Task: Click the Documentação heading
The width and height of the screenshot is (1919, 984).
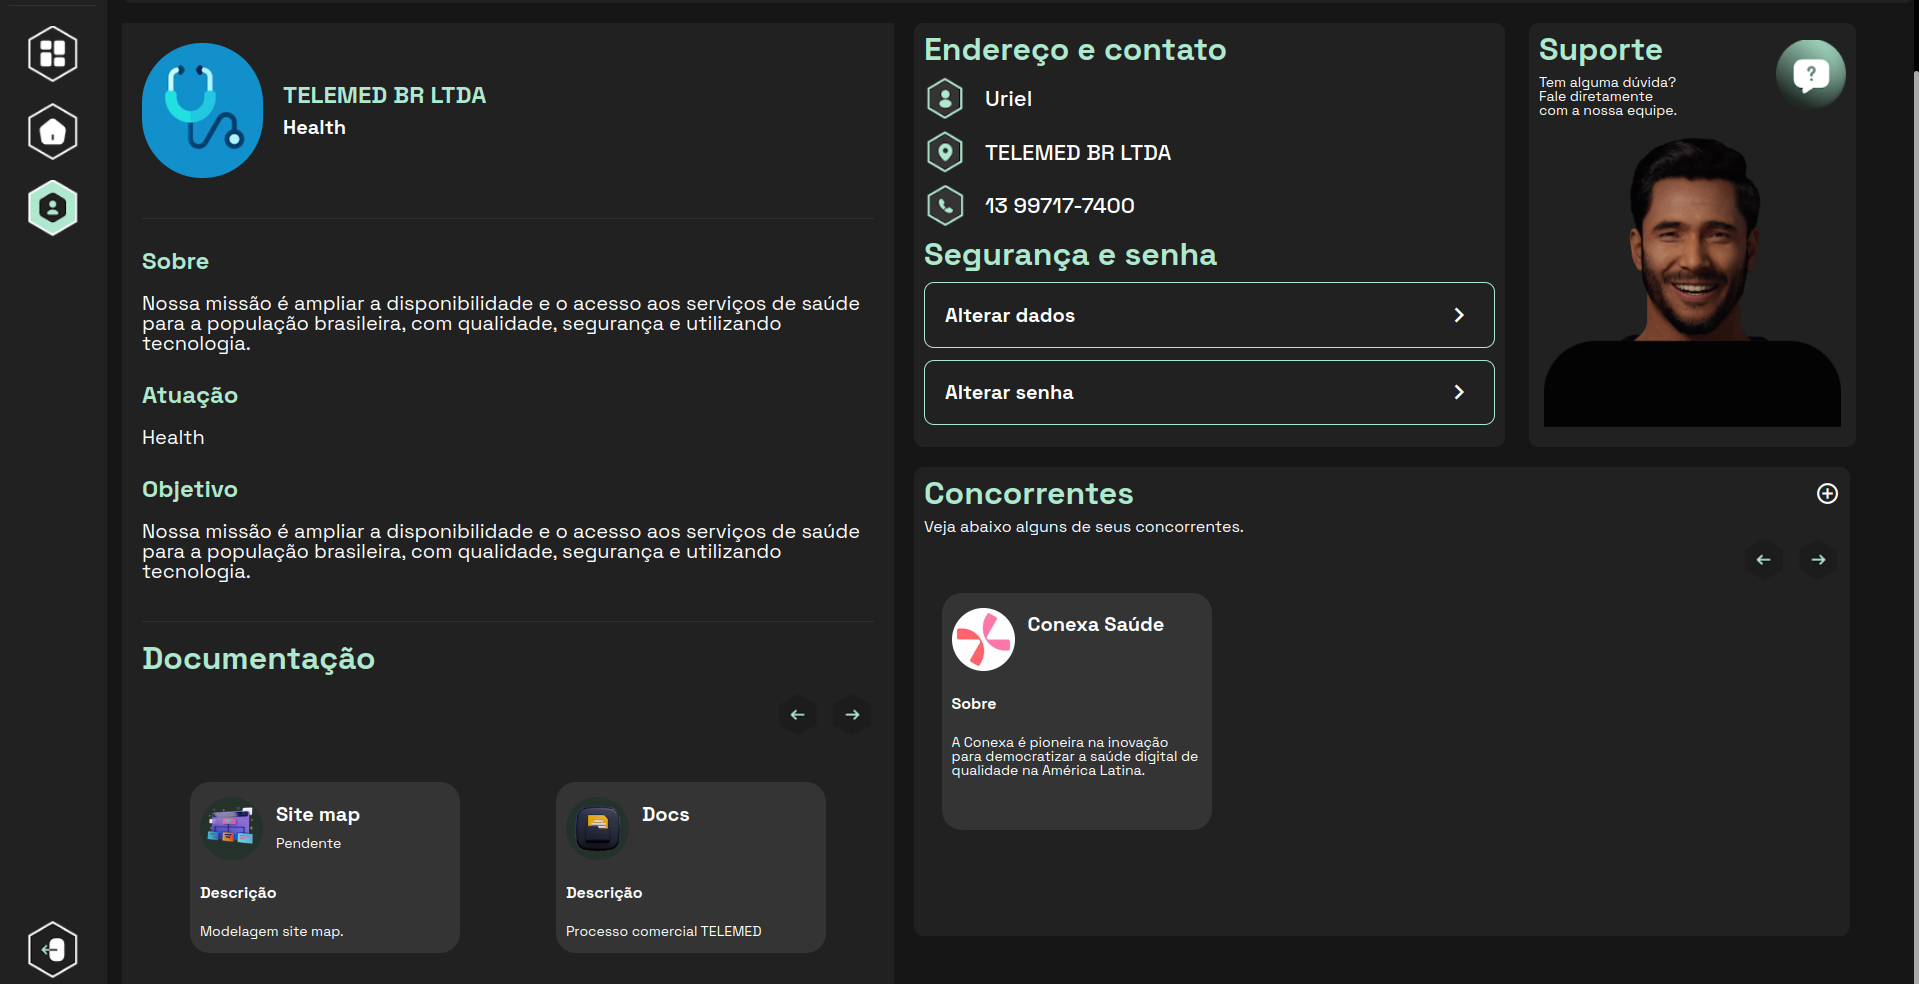Action: coord(258,658)
